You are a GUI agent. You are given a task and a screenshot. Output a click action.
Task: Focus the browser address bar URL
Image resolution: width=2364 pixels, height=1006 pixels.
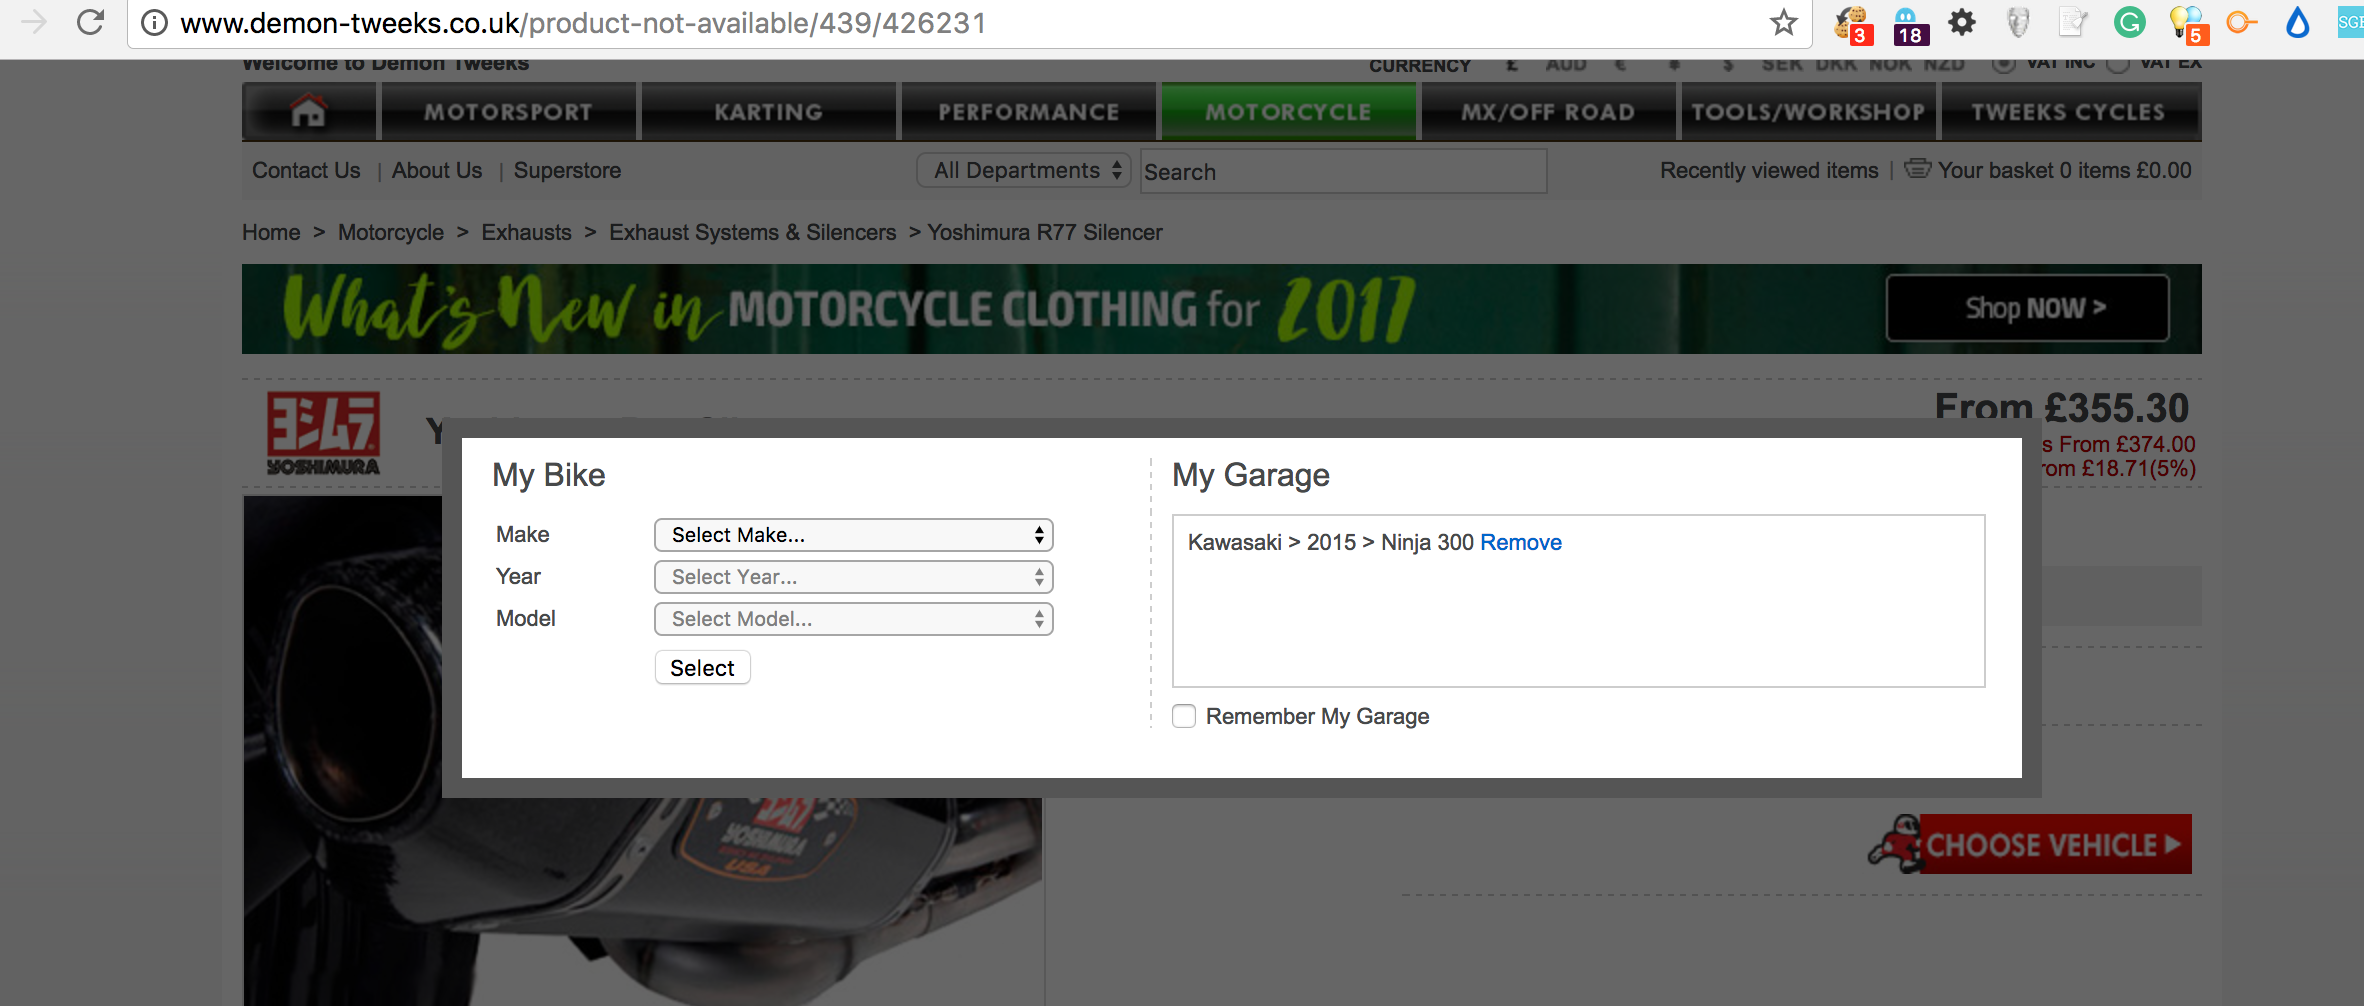click(x=583, y=23)
